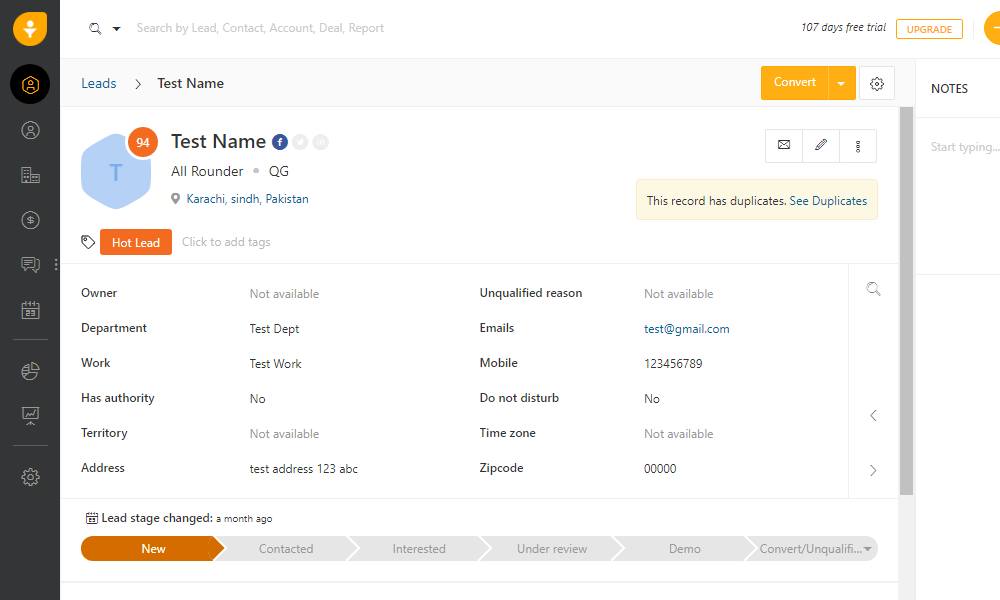Open the Facebook profile icon beside Test Name

(280, 142)
